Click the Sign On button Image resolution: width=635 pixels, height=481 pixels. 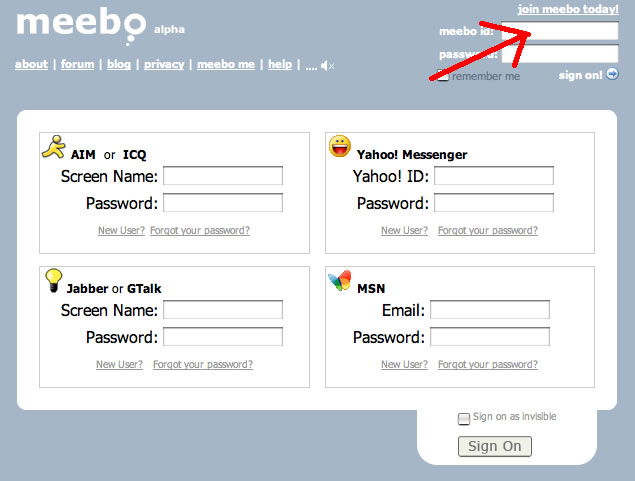pos(494,446)
